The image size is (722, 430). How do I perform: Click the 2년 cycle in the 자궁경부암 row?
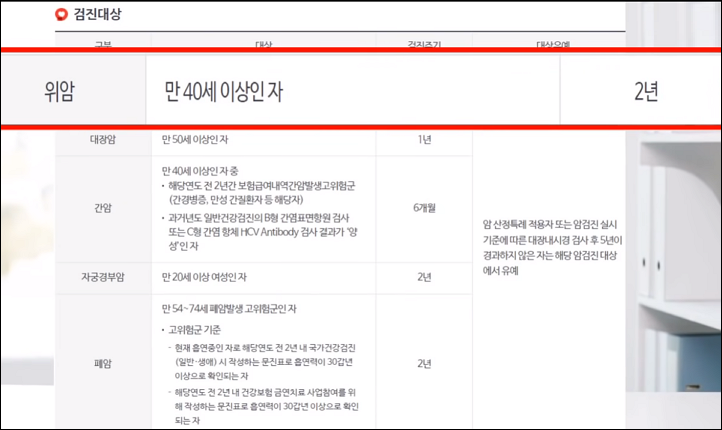click(x=425, y=277)
